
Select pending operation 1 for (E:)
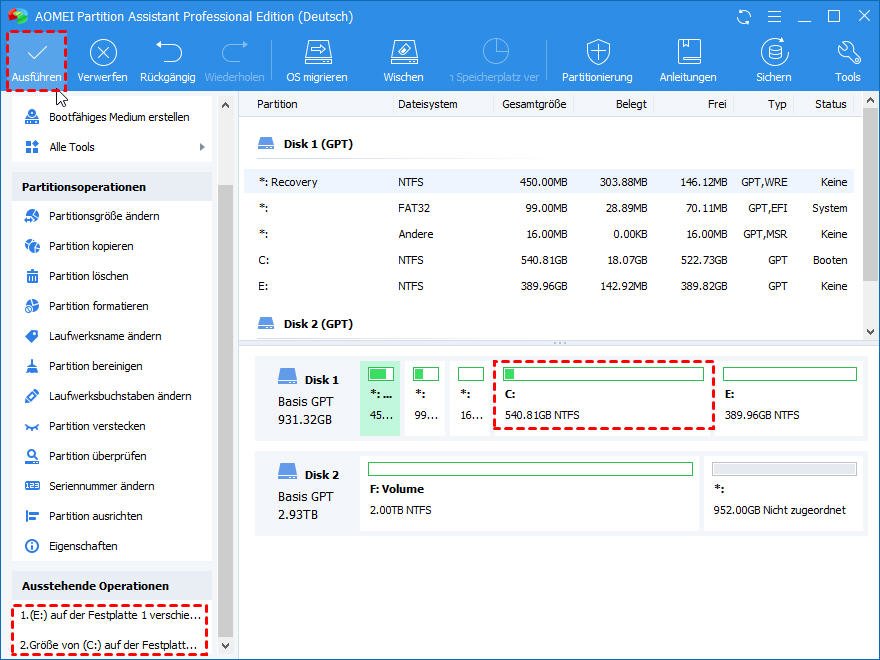[x=110, y=616]
